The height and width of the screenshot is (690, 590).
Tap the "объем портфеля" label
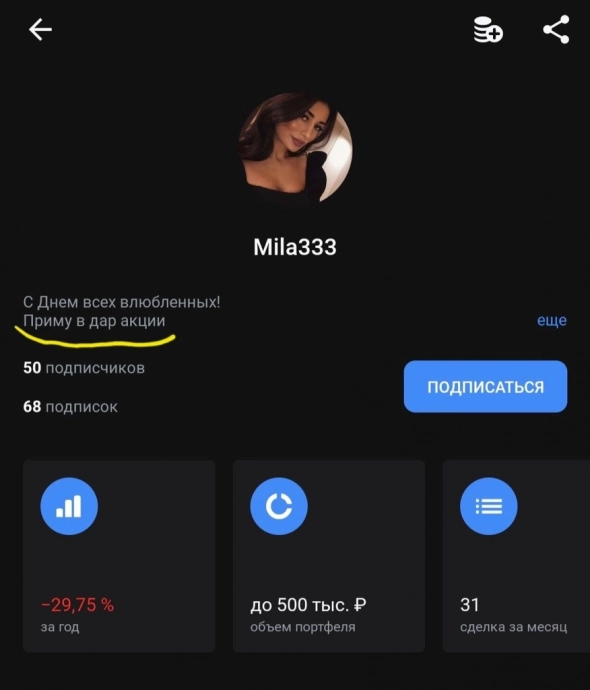[x=303, y=627]
